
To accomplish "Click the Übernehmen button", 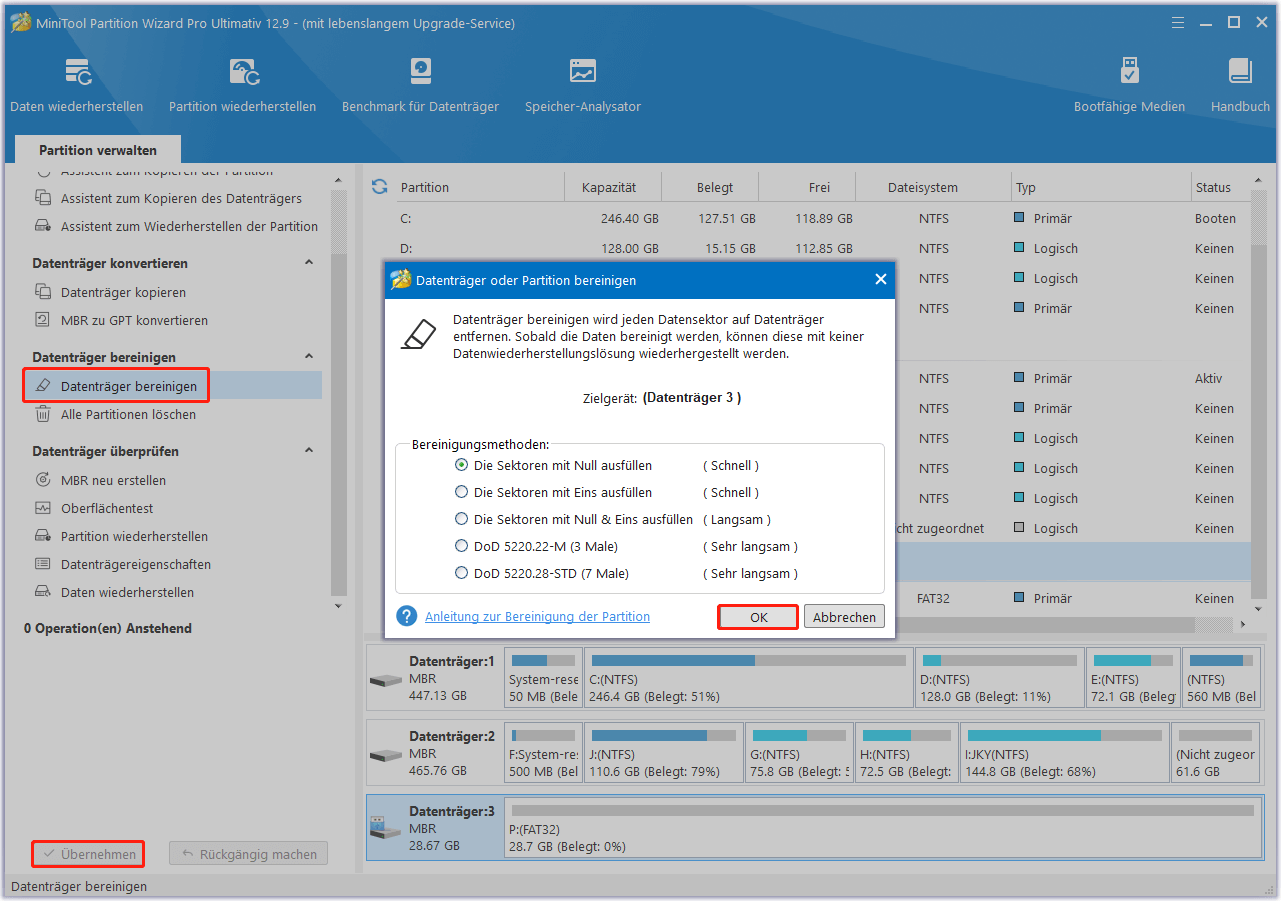I will point(88,854).
